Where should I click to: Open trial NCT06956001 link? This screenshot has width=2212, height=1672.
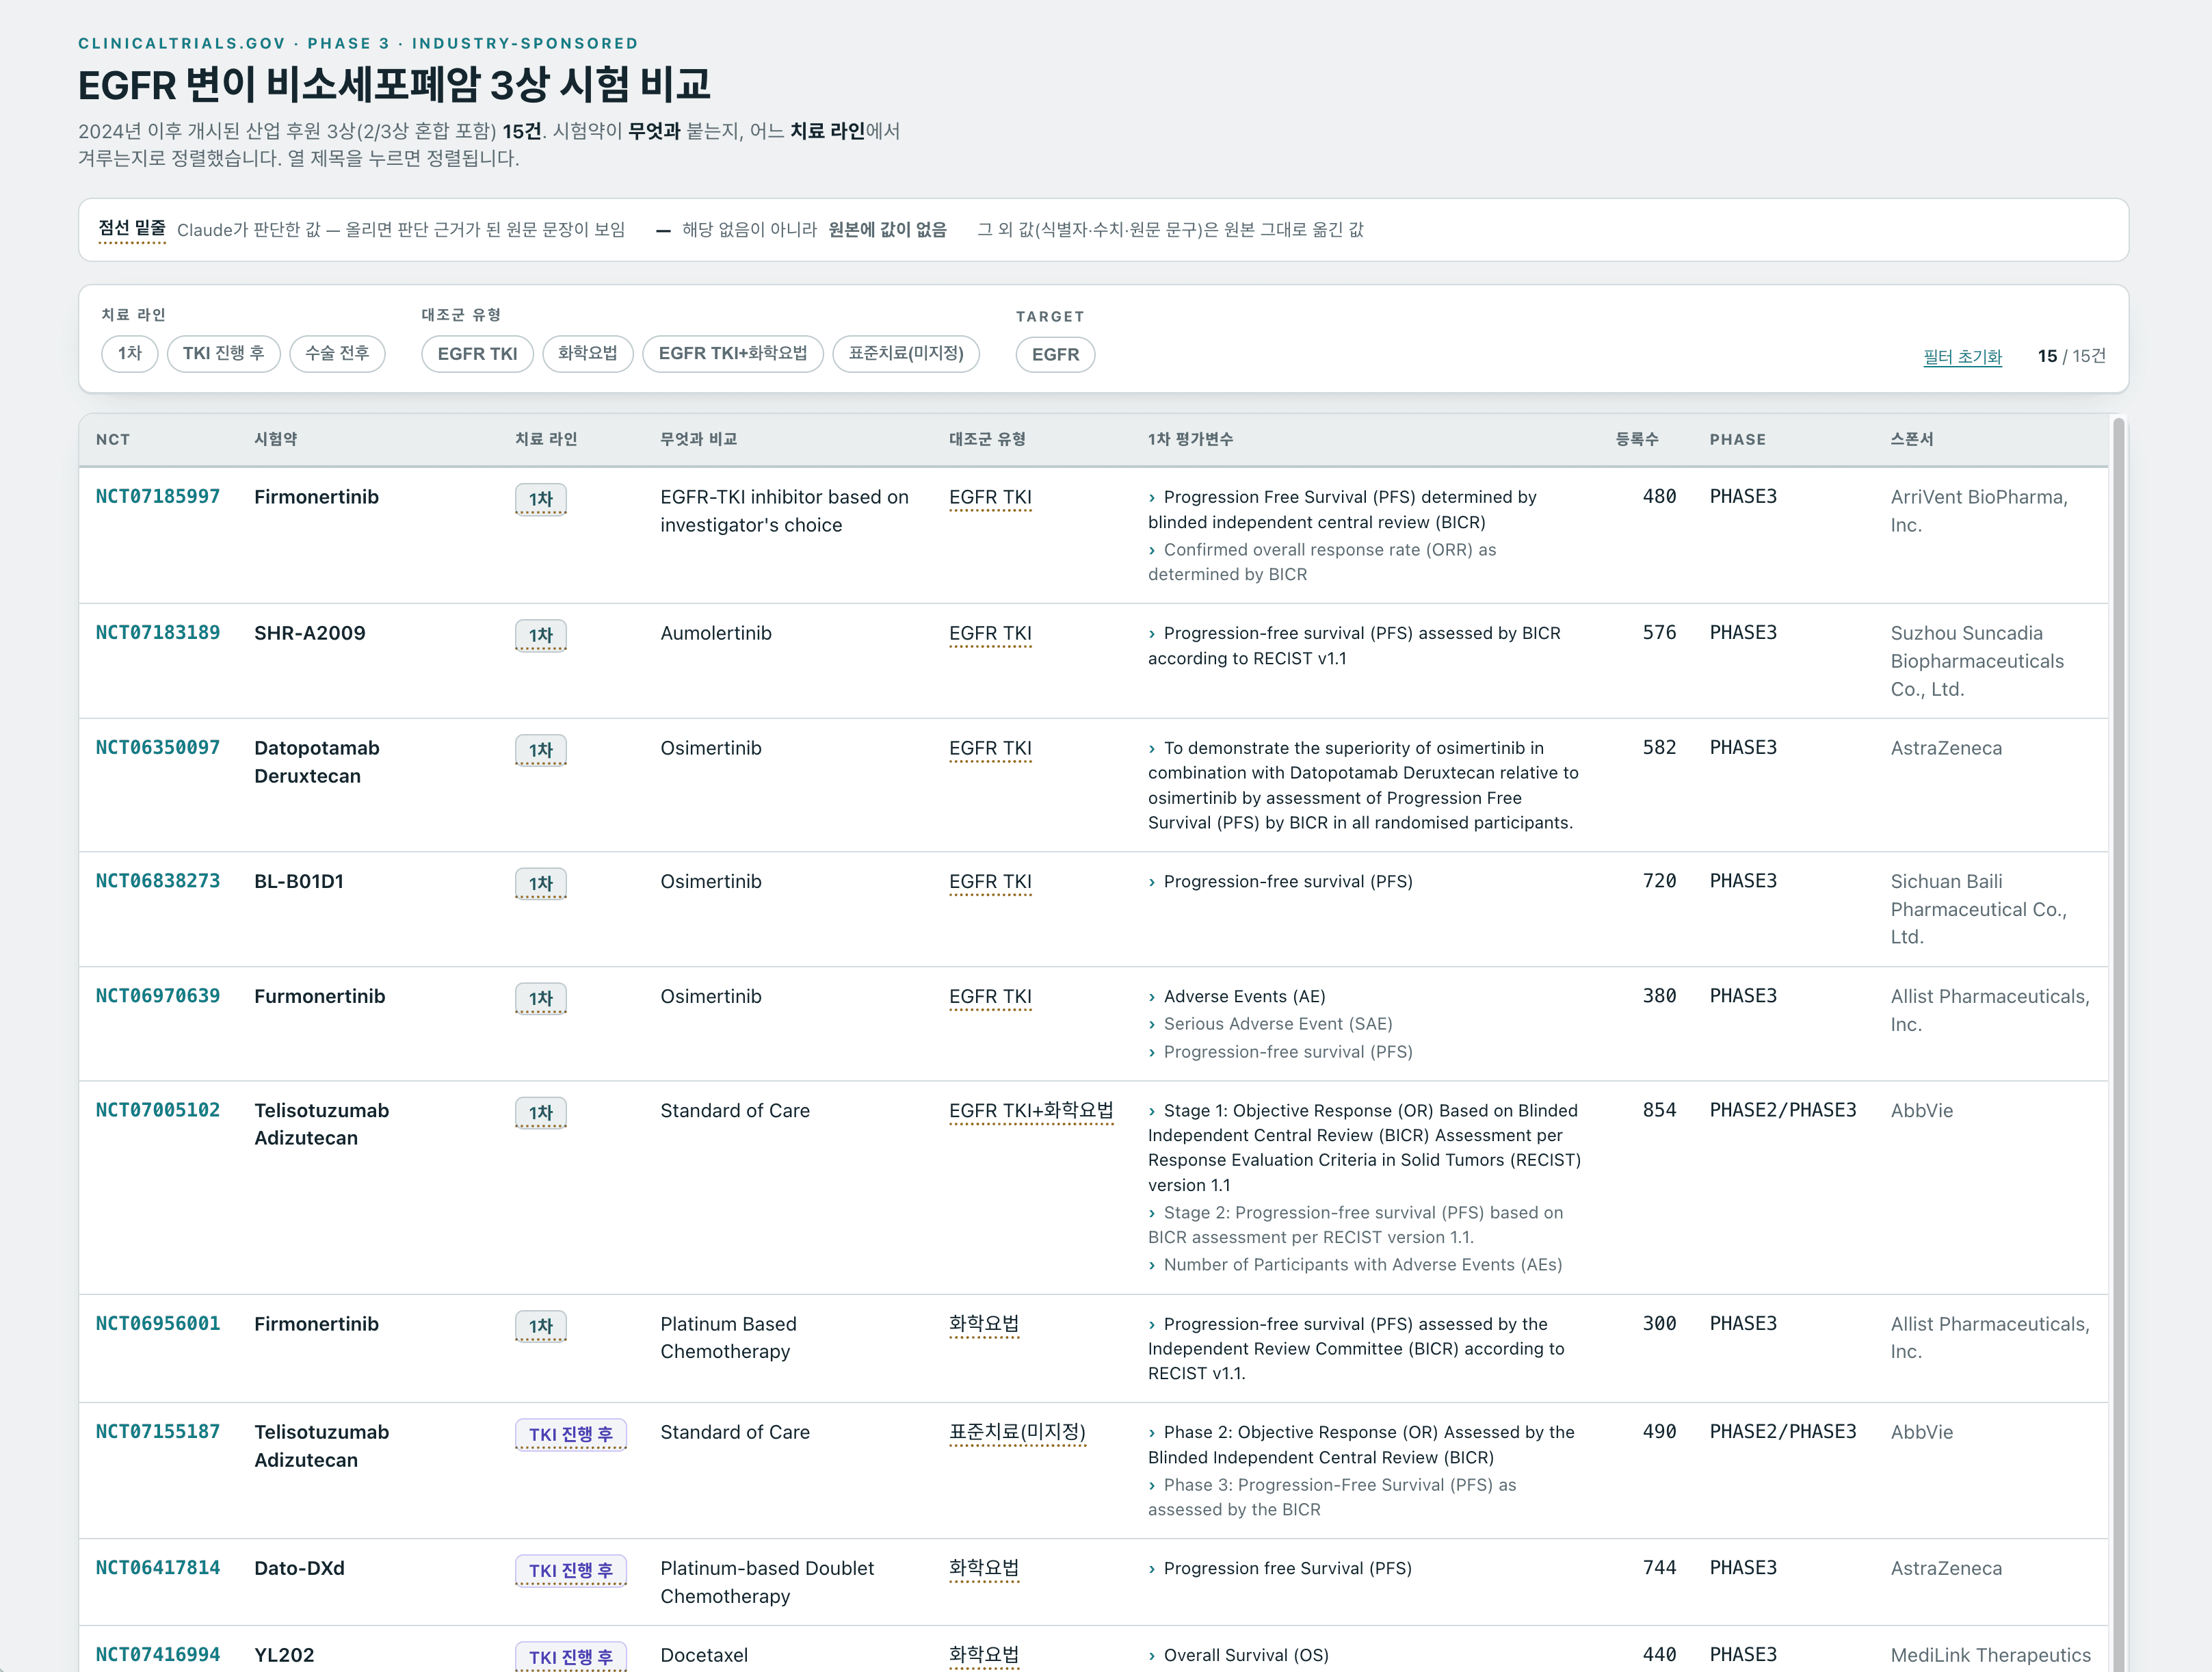(158, 1324)
